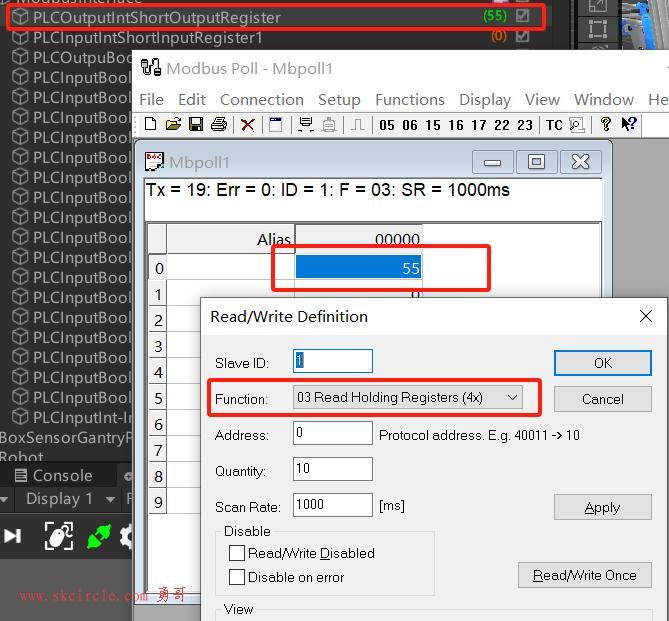Toggle checkbox beside PLCOutputIntShortOutputRegister
The height and width of the screenshot is (621, 669).
[522, 16]
